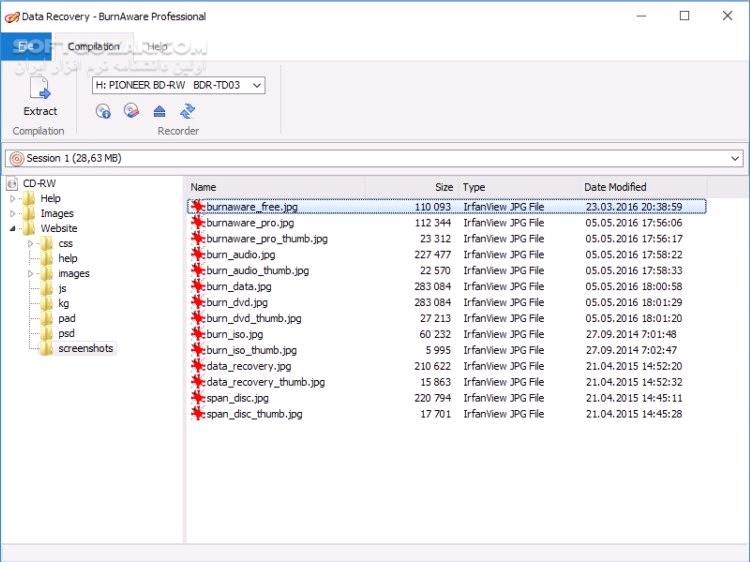Select the CD-RW root disc icon
Image resolution: width=750 pixels, height=562 pixels.
[12, 183]
